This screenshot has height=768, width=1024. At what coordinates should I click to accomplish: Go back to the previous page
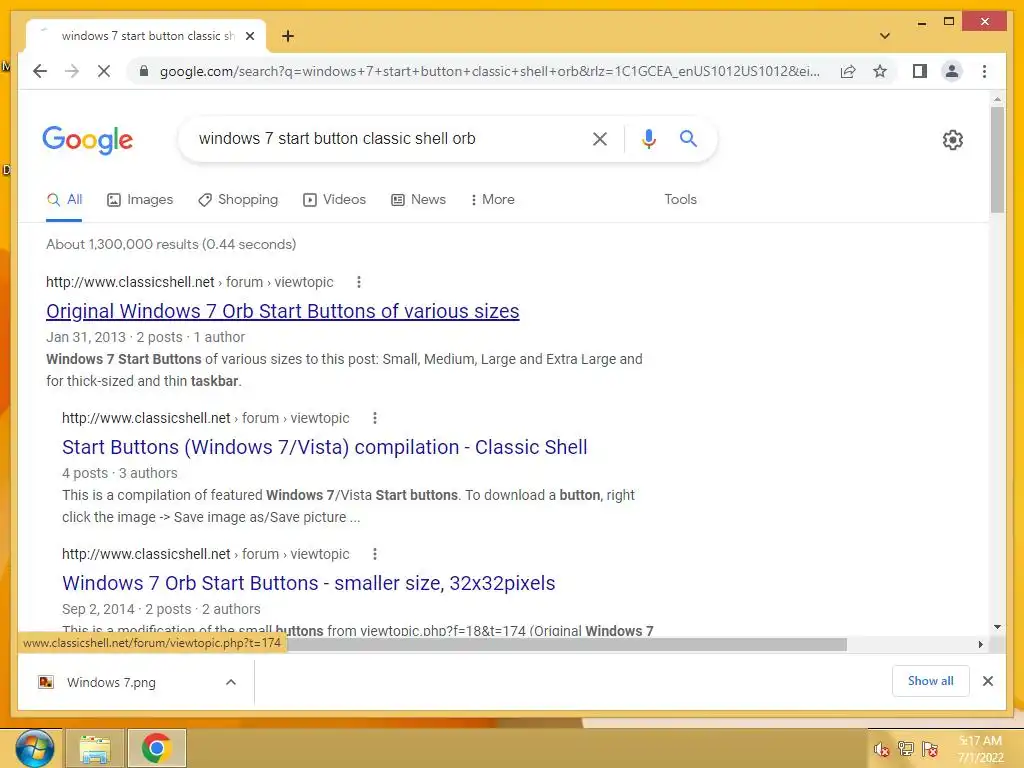[x=40, y=71]
